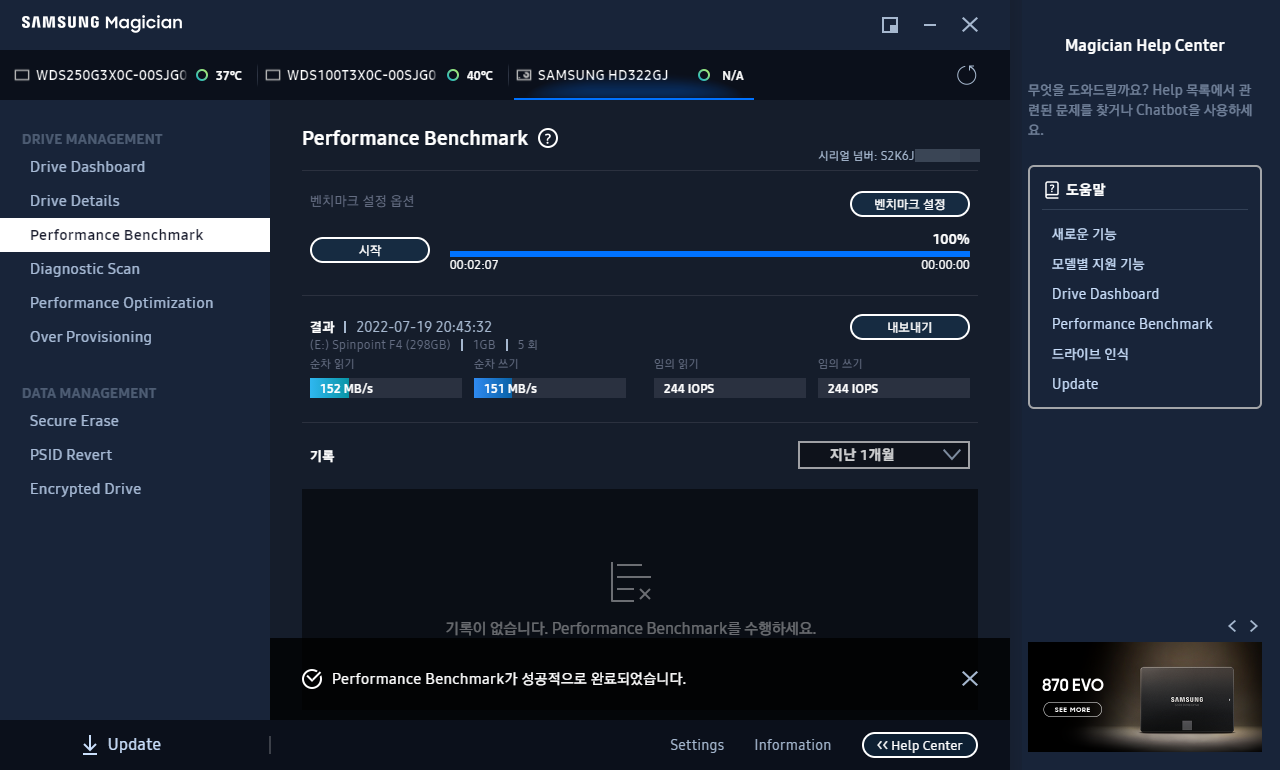The height and width of the screenshot is (770, 1280).
Task: Click the result timestamp 2022-07-19 20:43:32
Action: [x=424, y=327]
